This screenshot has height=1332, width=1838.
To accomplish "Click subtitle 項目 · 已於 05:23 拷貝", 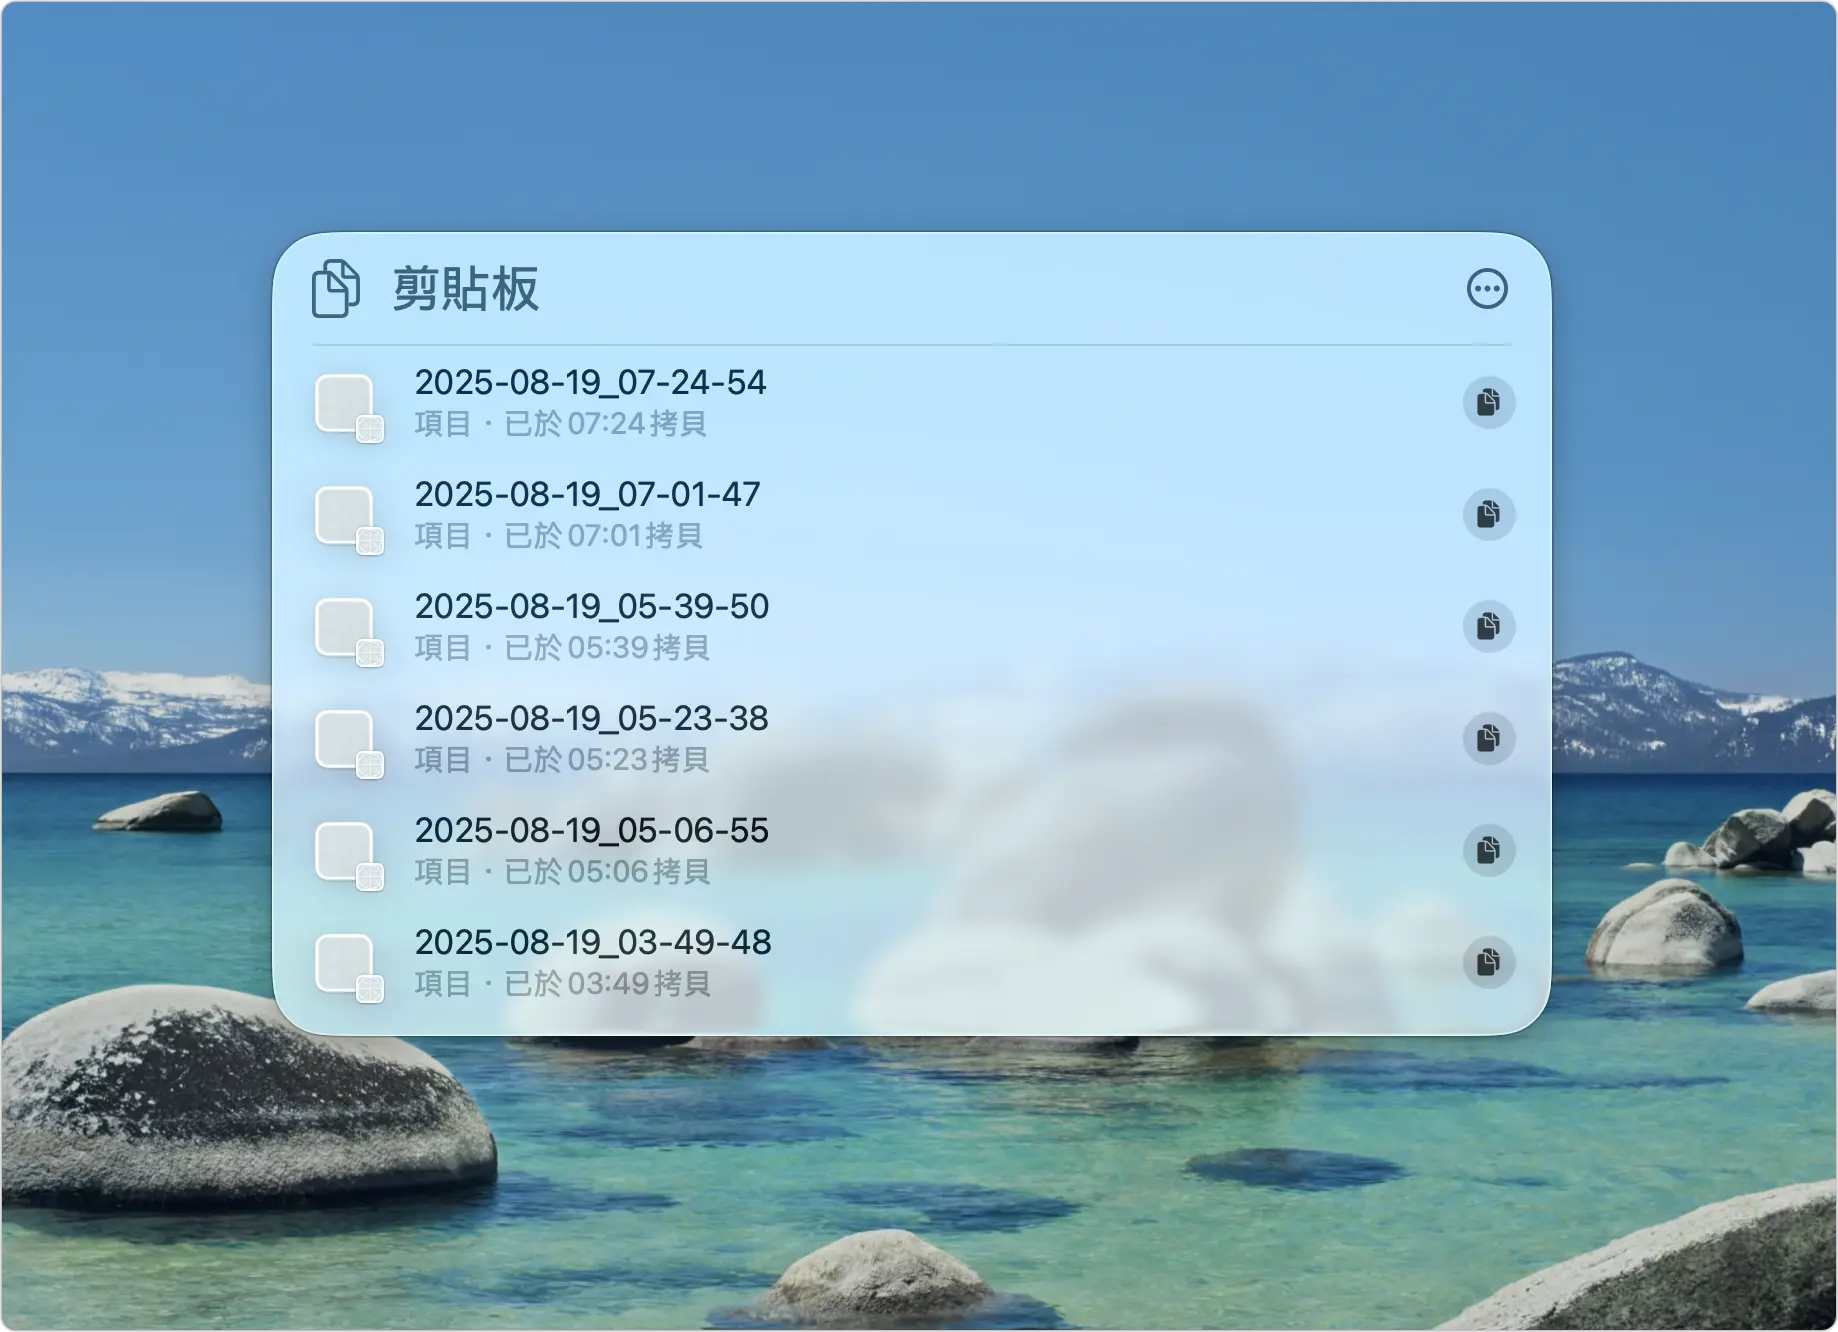I will pyautogui.click(x=562, y=760).
